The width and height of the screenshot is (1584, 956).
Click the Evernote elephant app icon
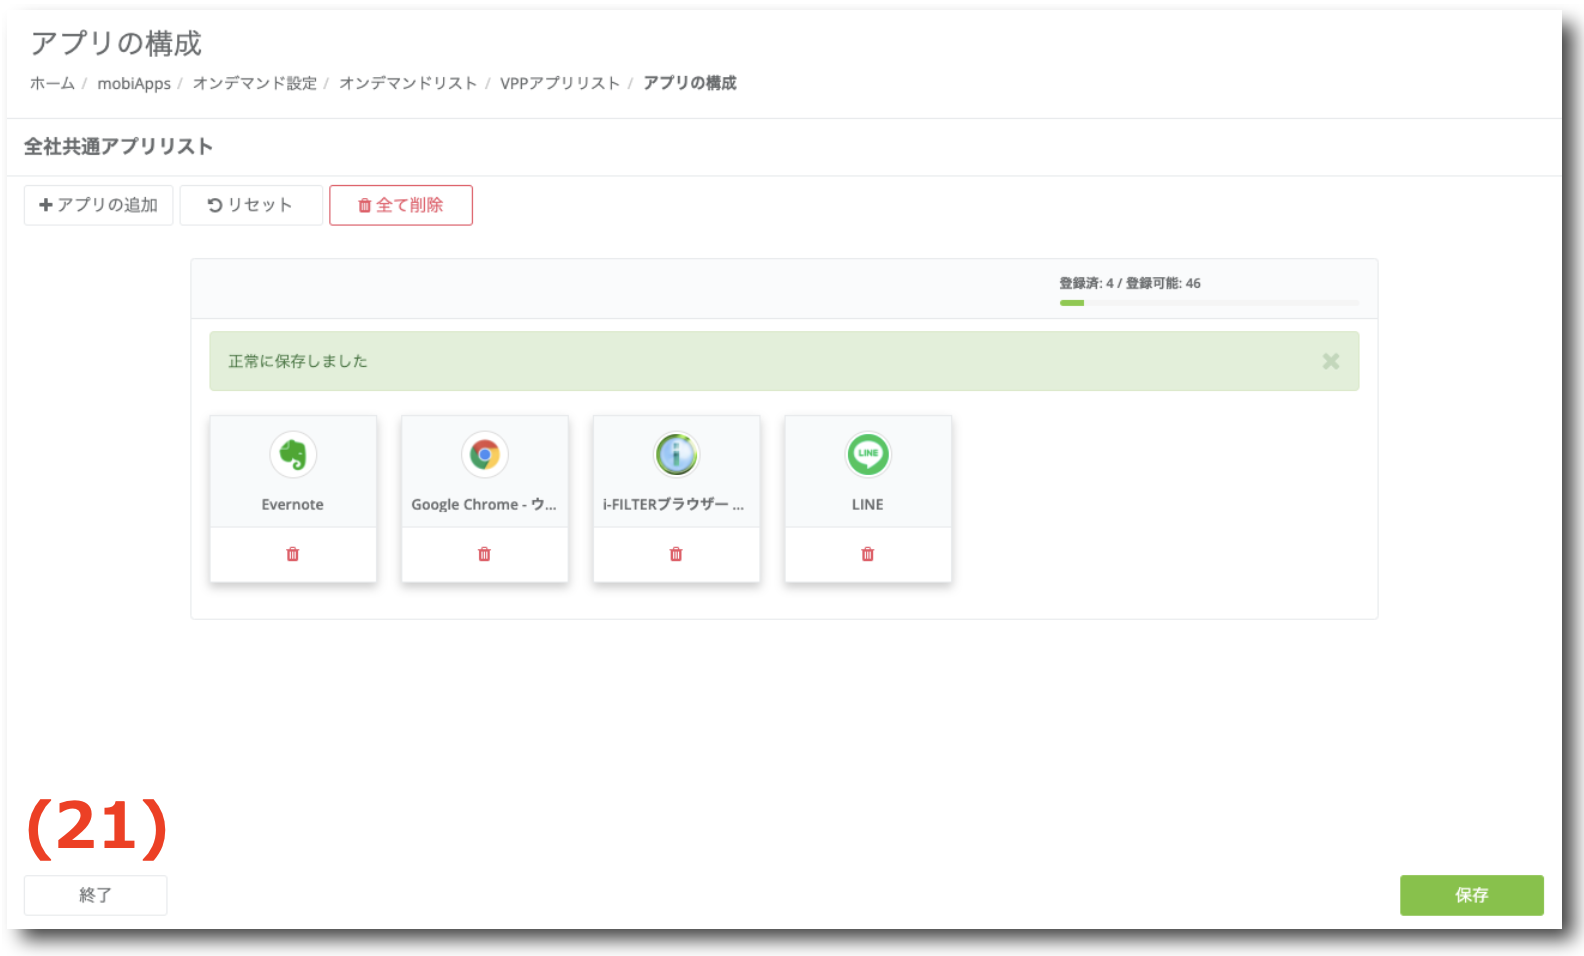[293, 455]
